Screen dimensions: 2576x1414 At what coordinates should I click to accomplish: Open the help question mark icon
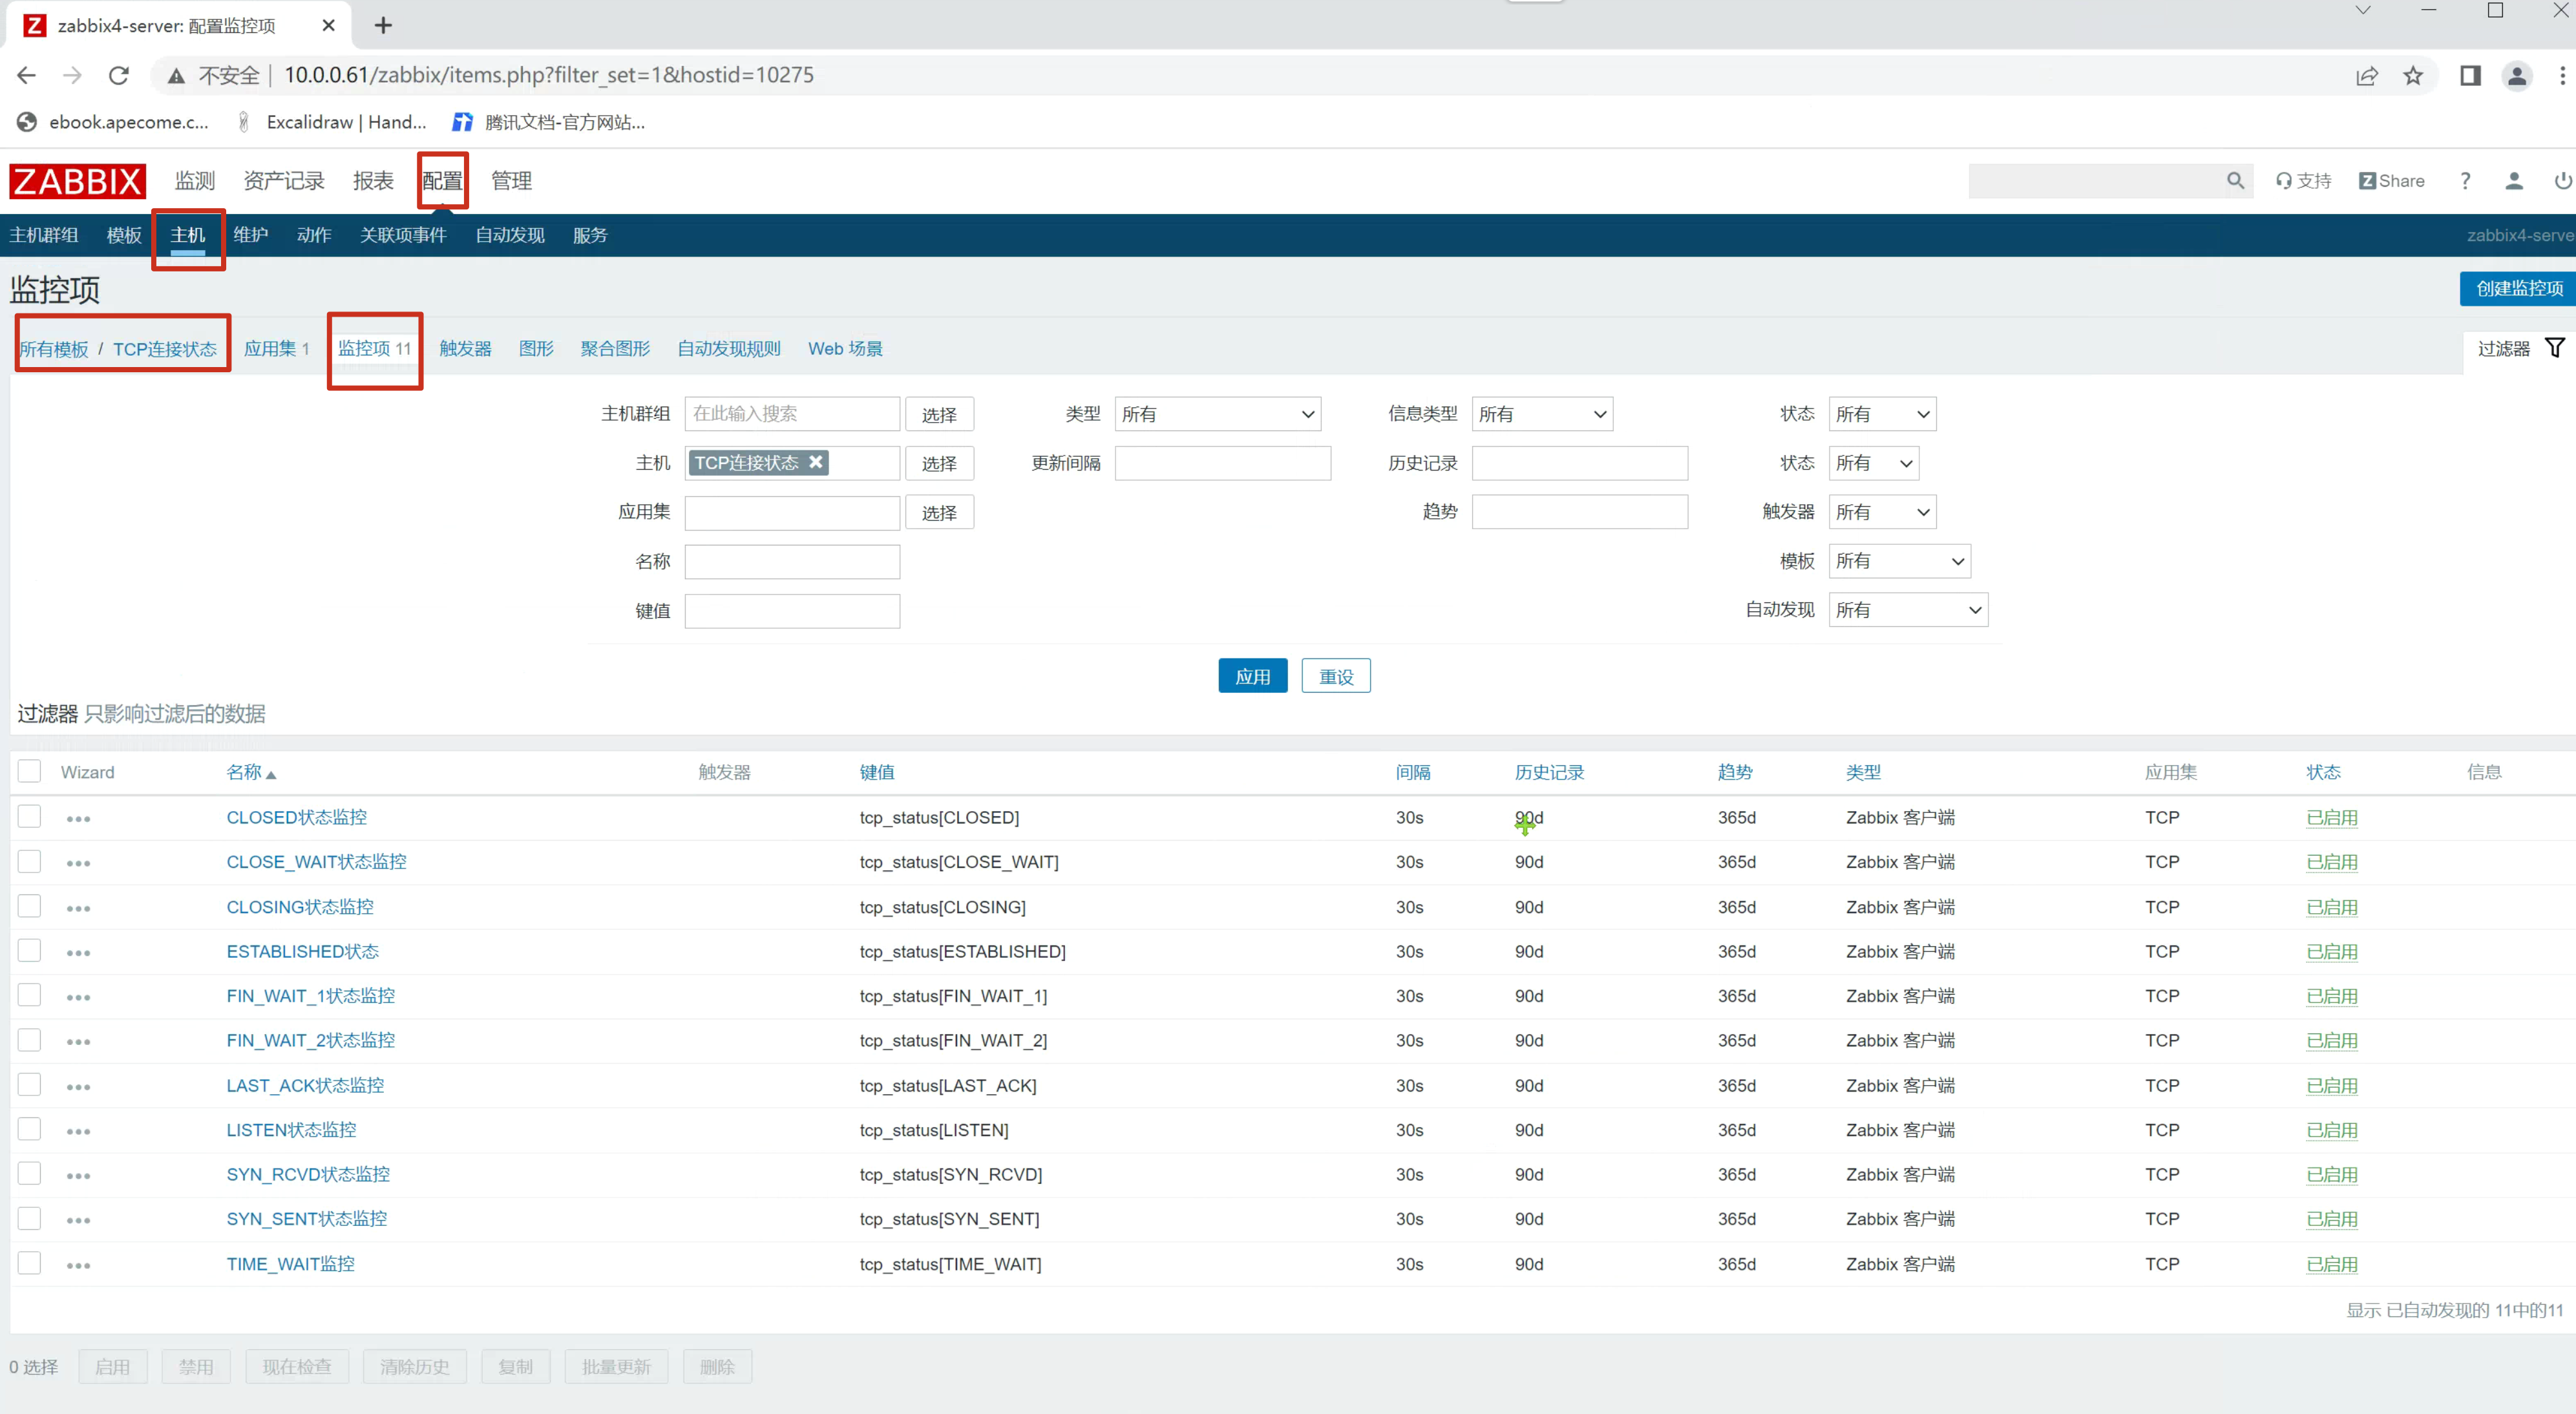coord(2465,181)
